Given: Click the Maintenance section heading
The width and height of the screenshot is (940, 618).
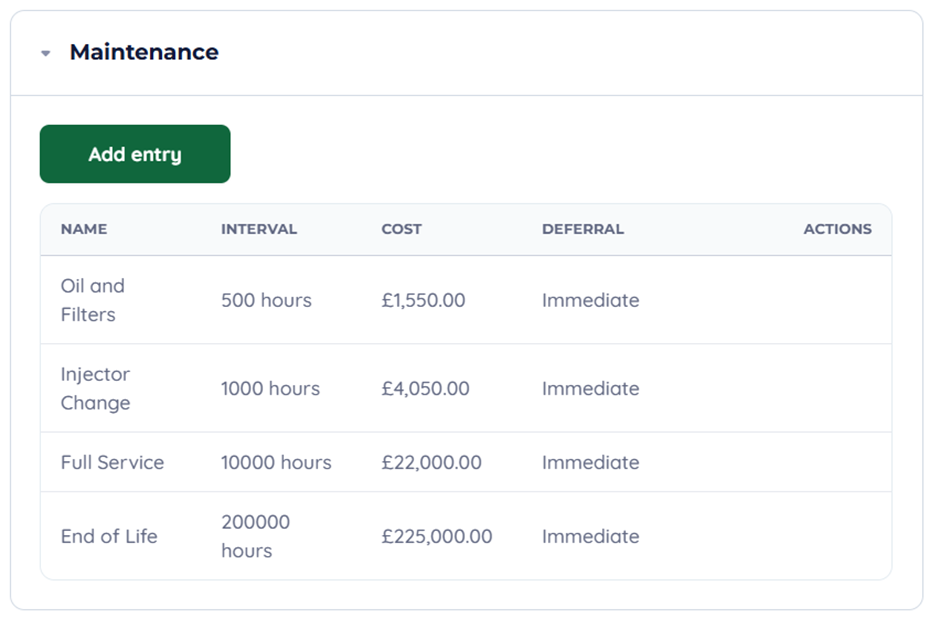Looking at the screenshot, I should click(144, 52).
